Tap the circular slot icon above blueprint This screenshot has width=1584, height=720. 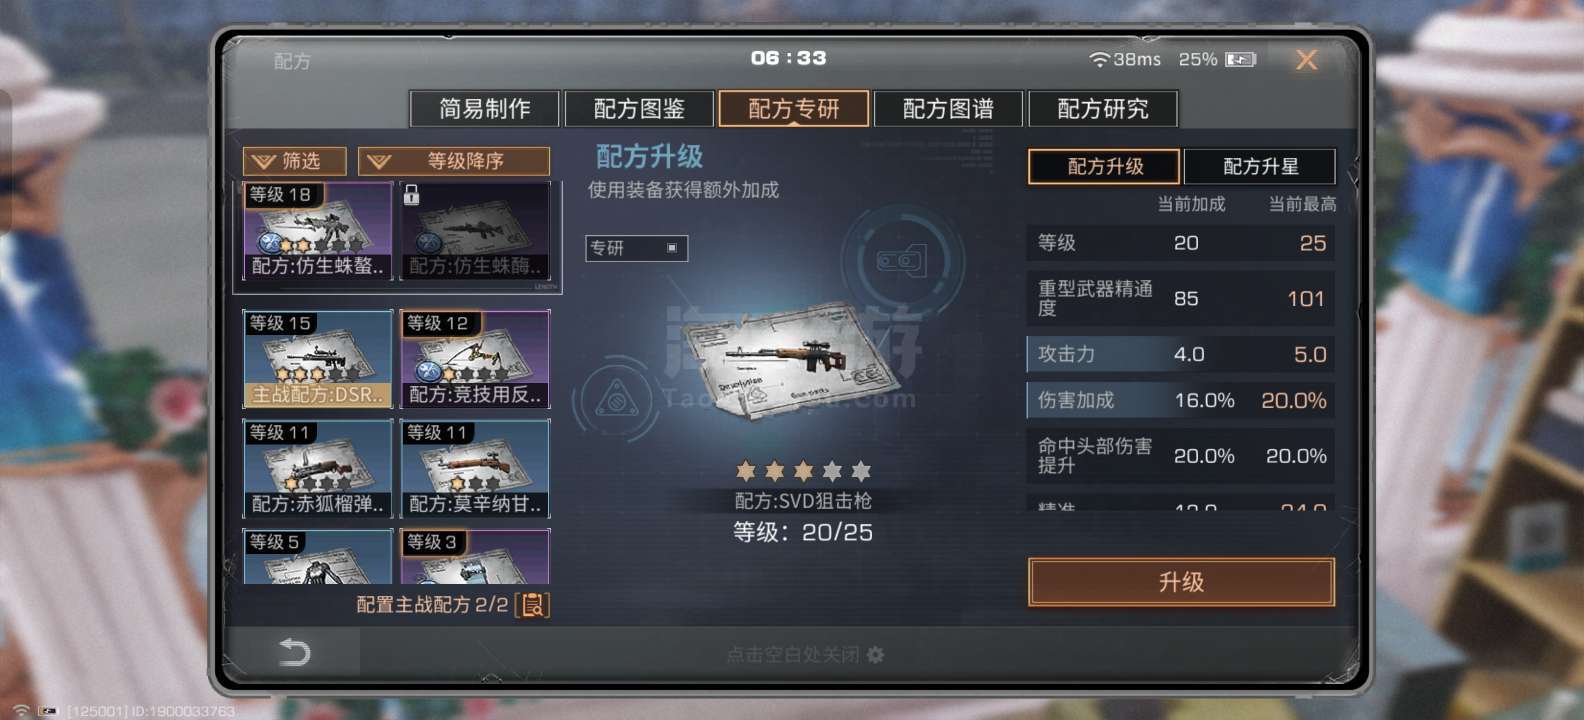[x=901, y=261]
